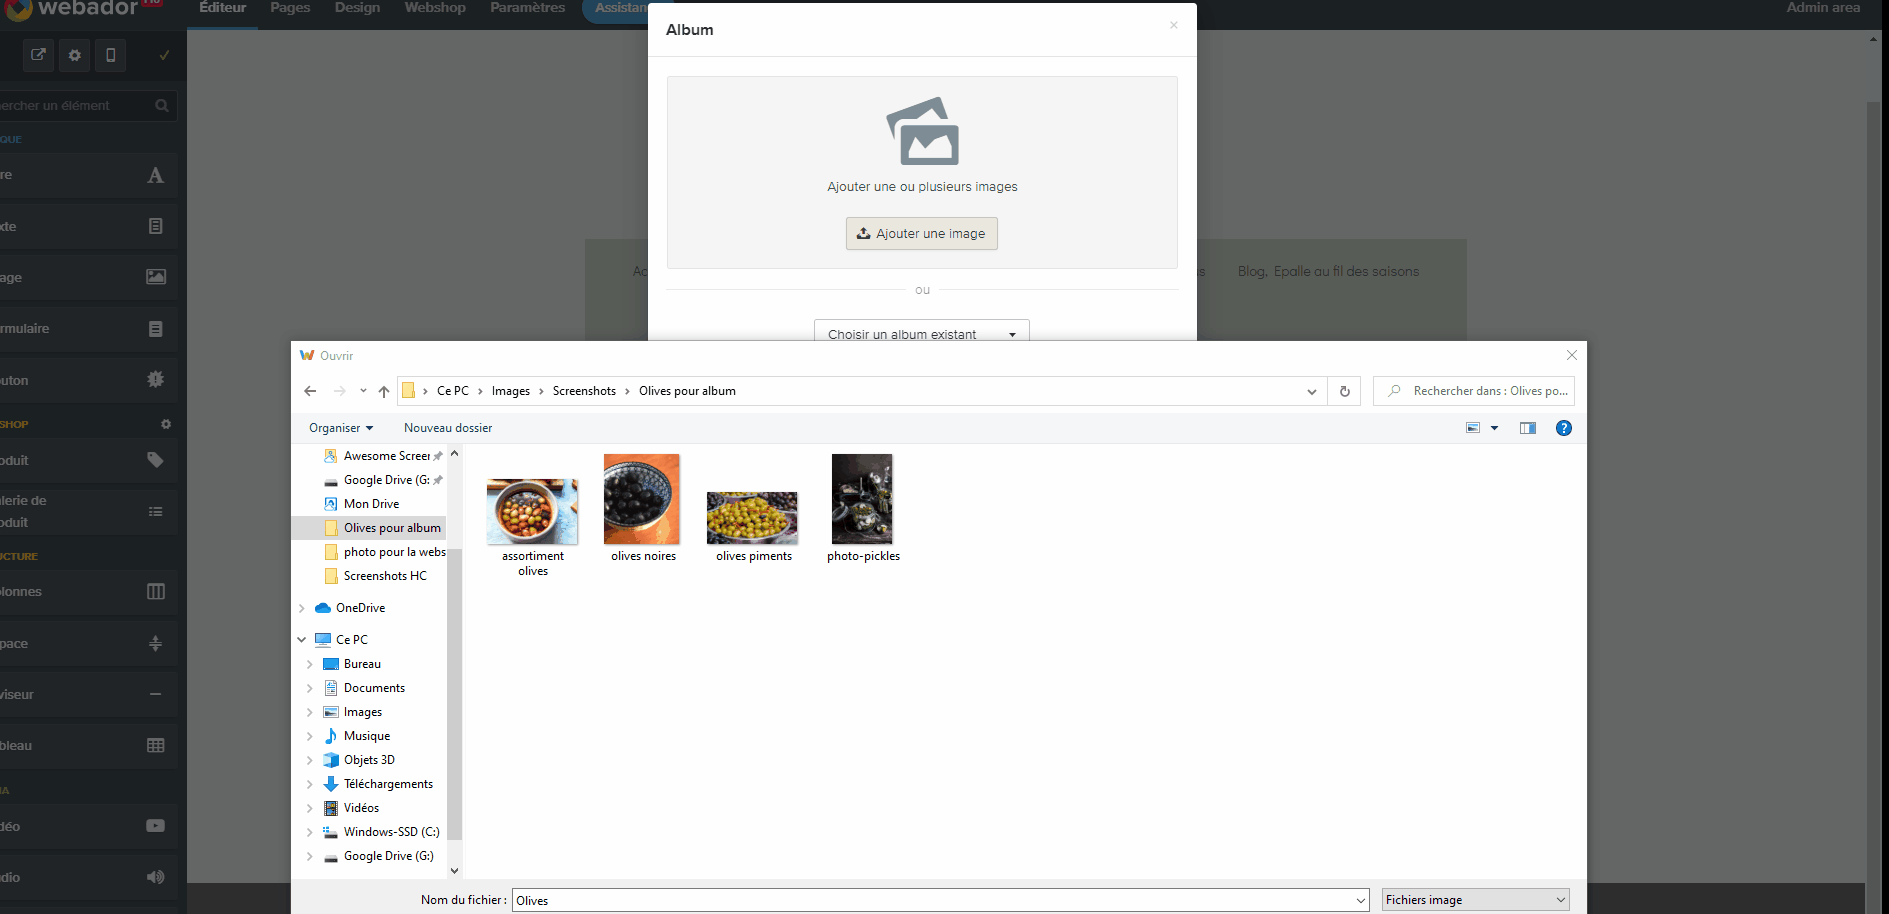Click the Nouveau dossier button
This screenshot has height=914, width=1889.
point(448,428)
